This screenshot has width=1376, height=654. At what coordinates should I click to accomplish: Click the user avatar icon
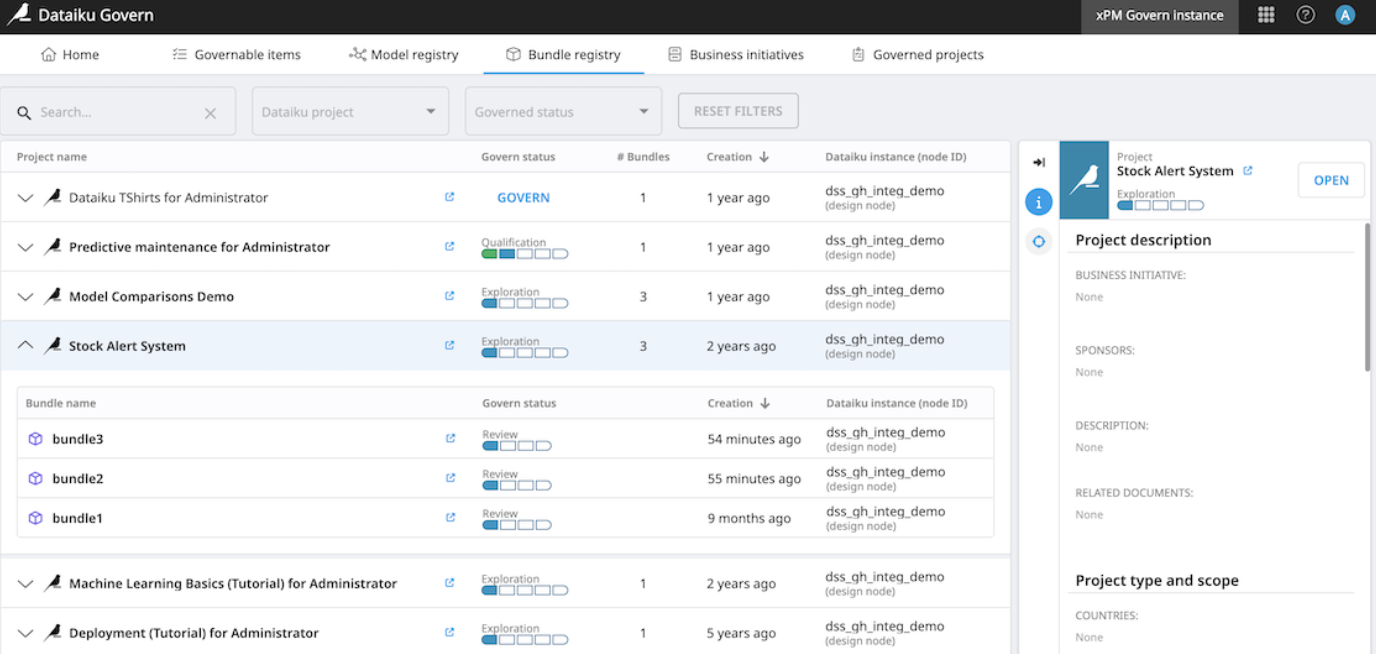[1345, 14]
